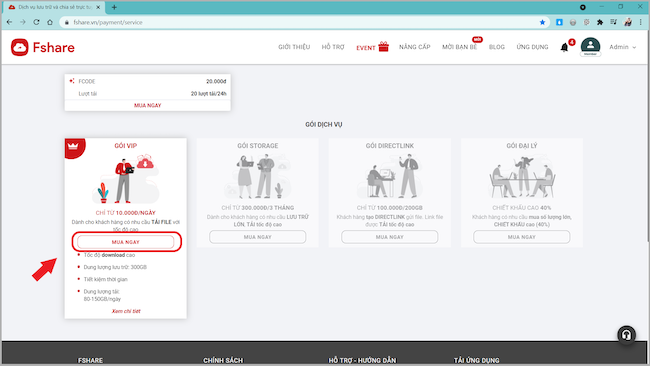The height and width of the screenshot is (366, 650).
Task: Open the NÂNG CẤP menu item
Action: coord(415,47)
